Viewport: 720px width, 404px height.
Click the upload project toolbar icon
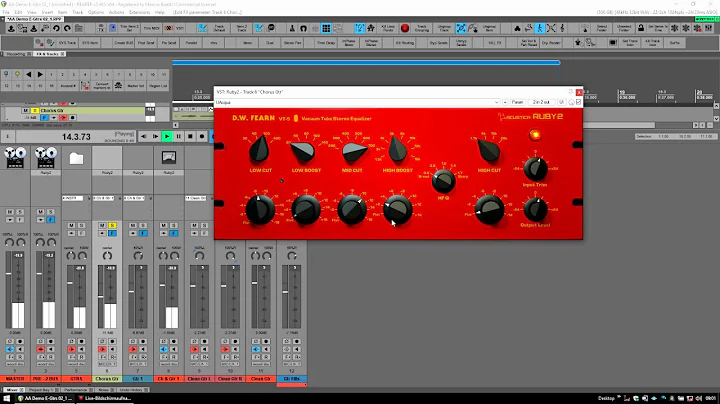[x=11, y=28]
